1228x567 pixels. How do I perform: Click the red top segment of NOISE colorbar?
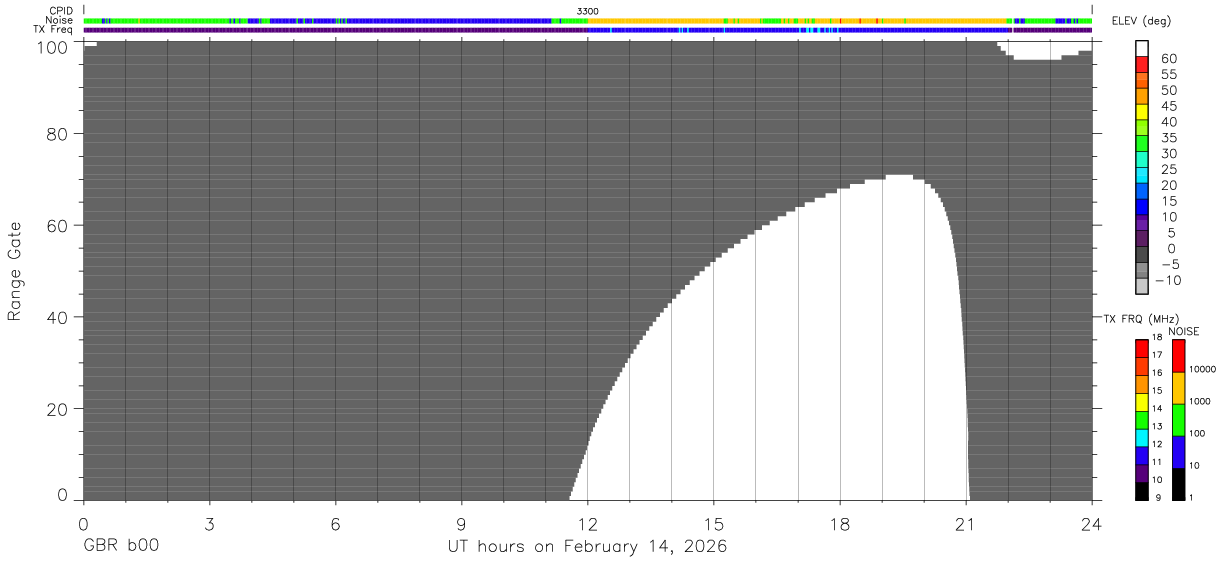1178,356
